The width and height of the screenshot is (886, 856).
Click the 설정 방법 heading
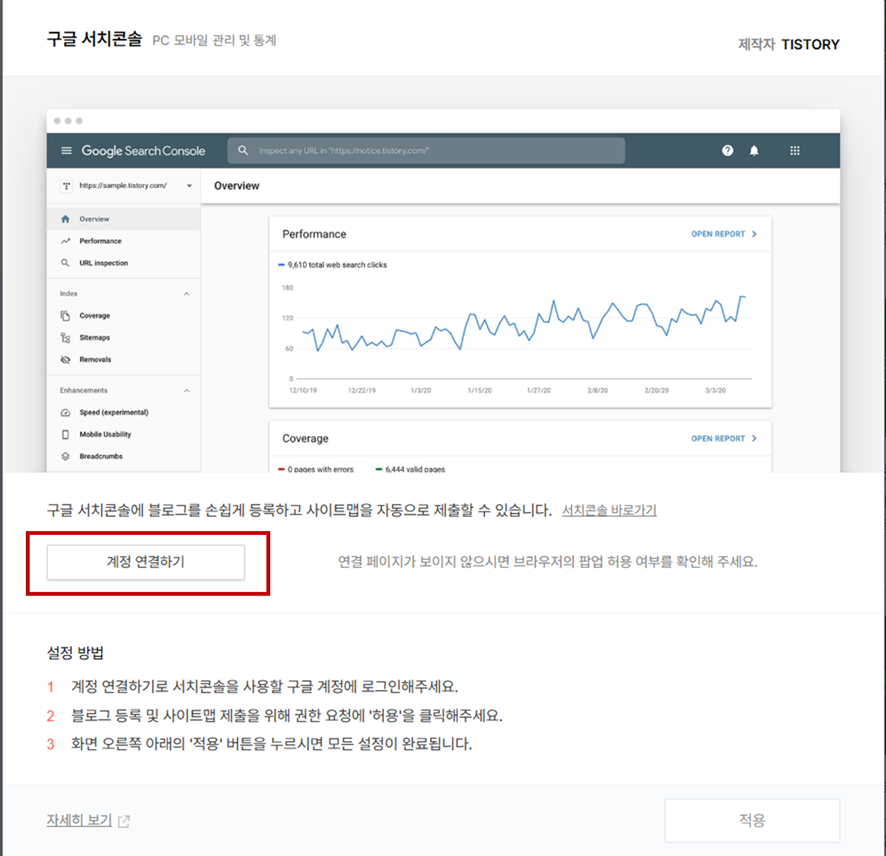tap(75, 653)
